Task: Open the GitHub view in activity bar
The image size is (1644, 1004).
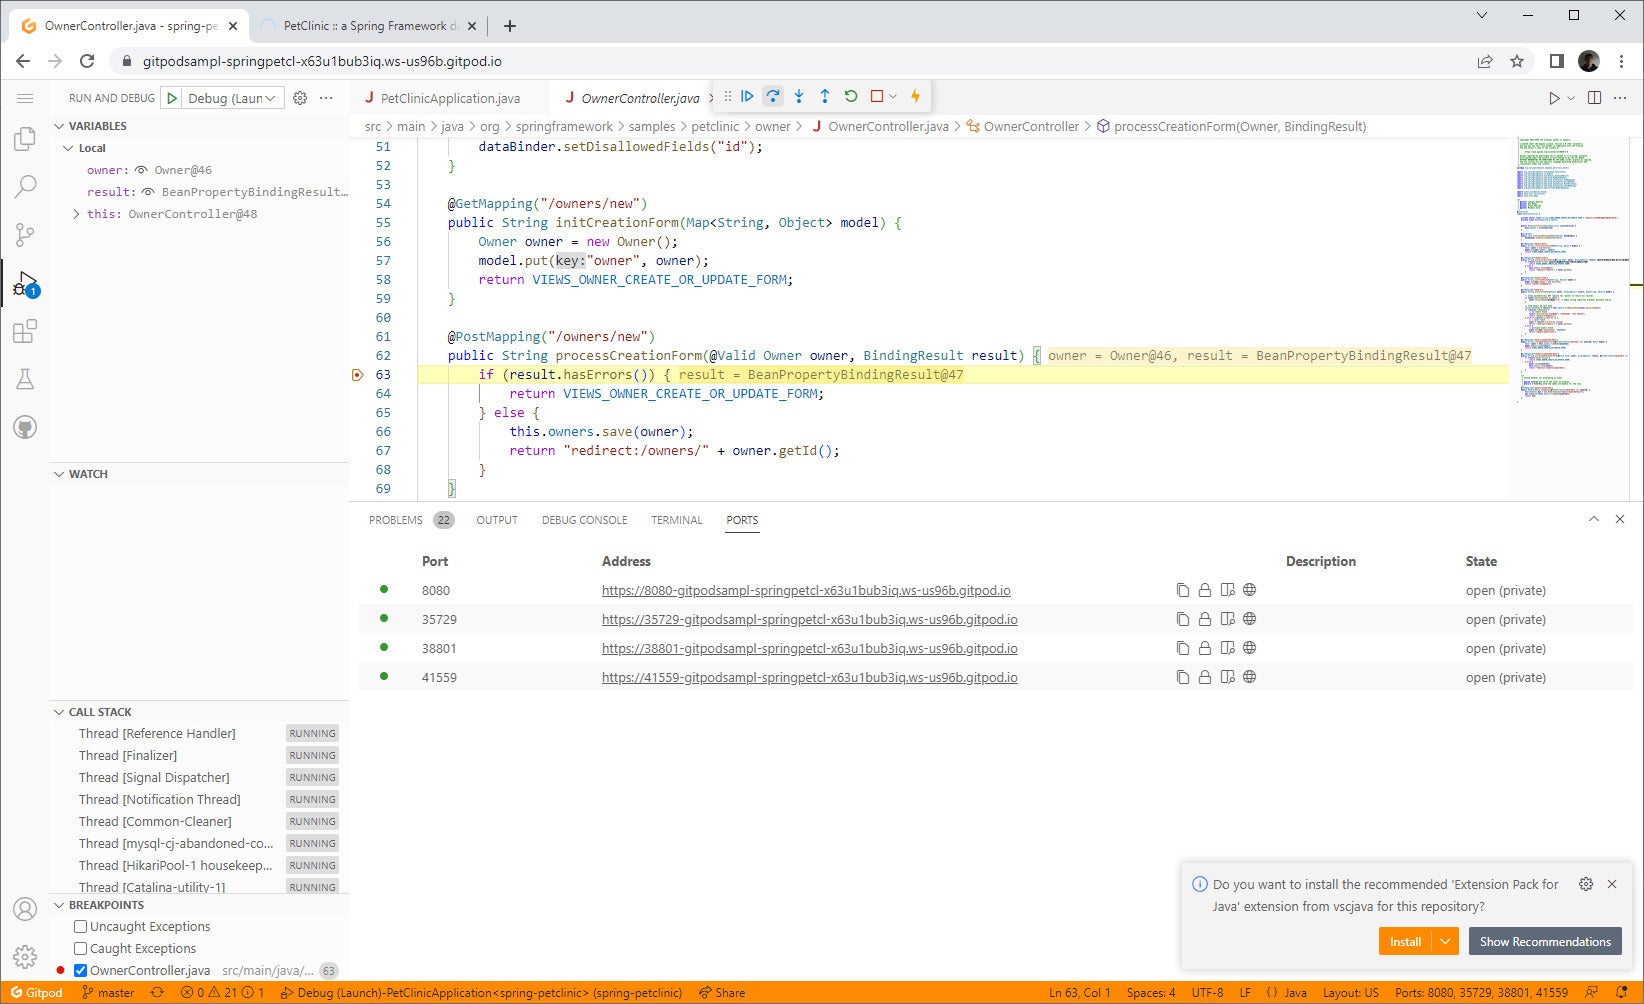Action: pyautogui.click(x=25, y=427)
